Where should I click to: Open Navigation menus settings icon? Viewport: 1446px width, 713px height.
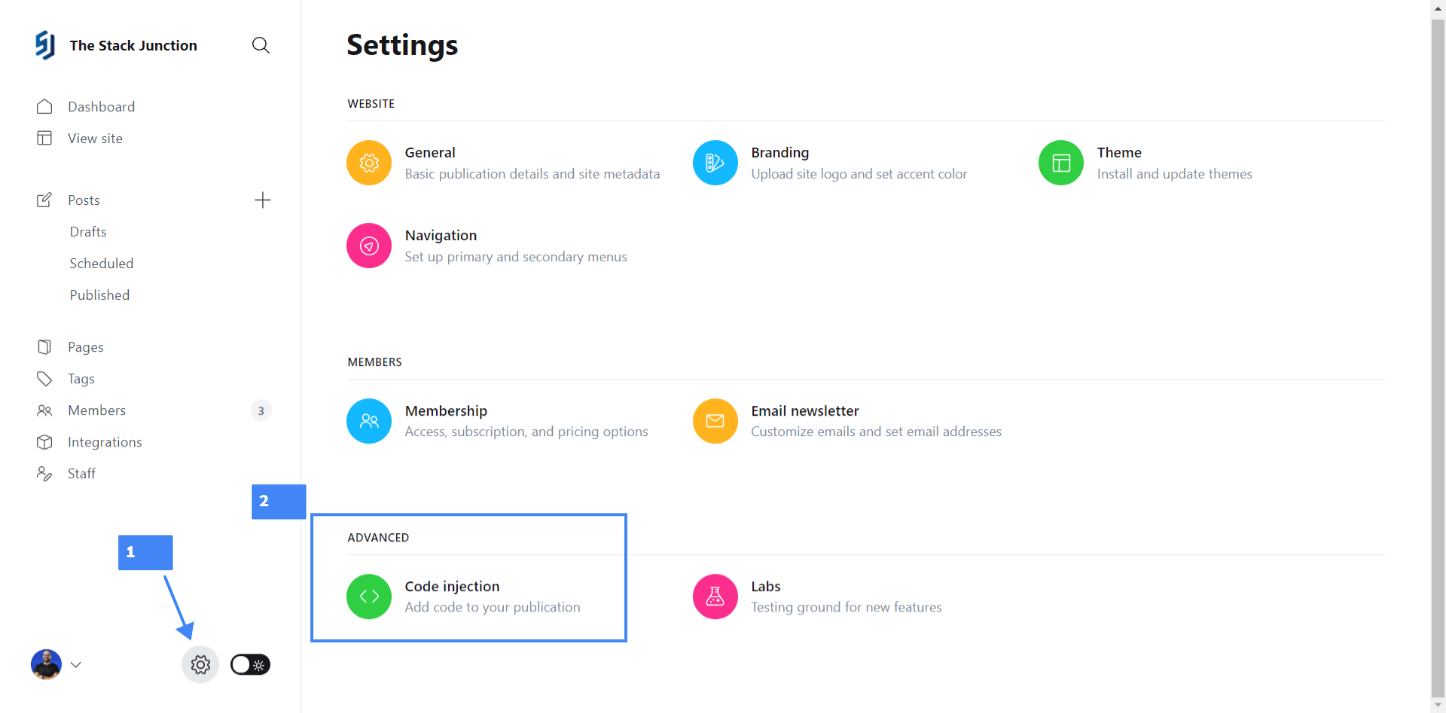click(368, 245)
